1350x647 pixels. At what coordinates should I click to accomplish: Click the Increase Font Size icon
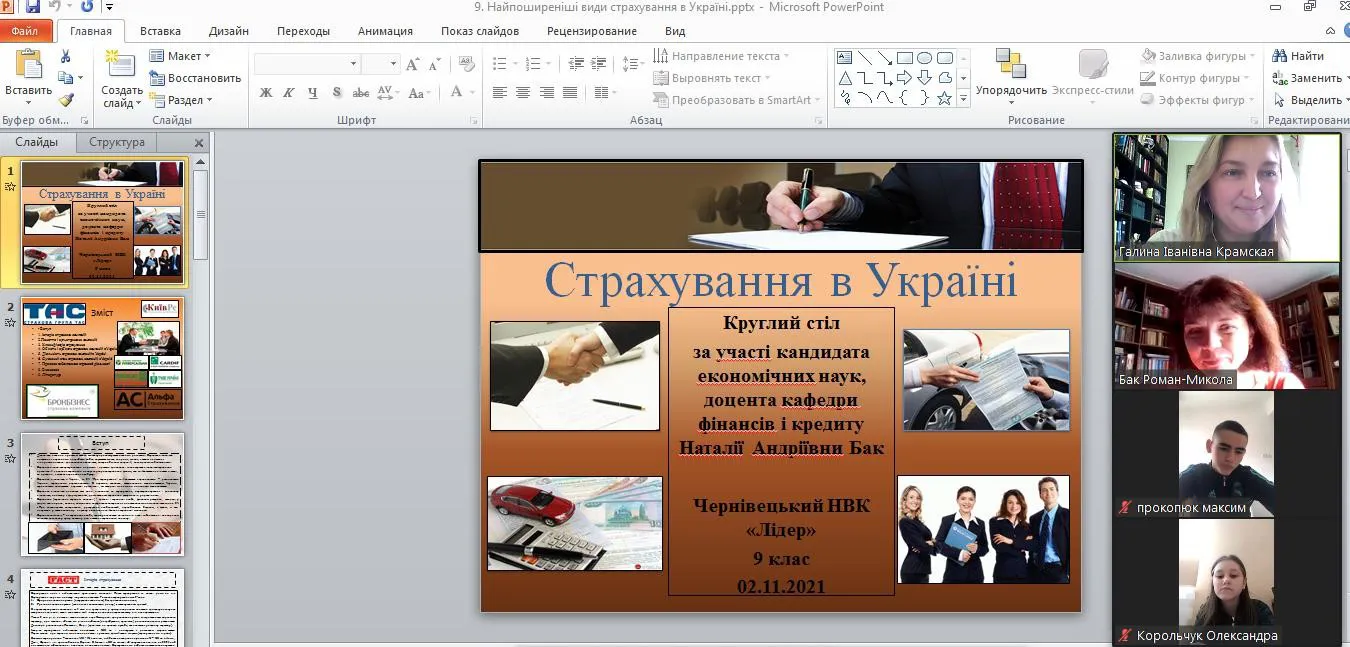click(x=413, y=64)
